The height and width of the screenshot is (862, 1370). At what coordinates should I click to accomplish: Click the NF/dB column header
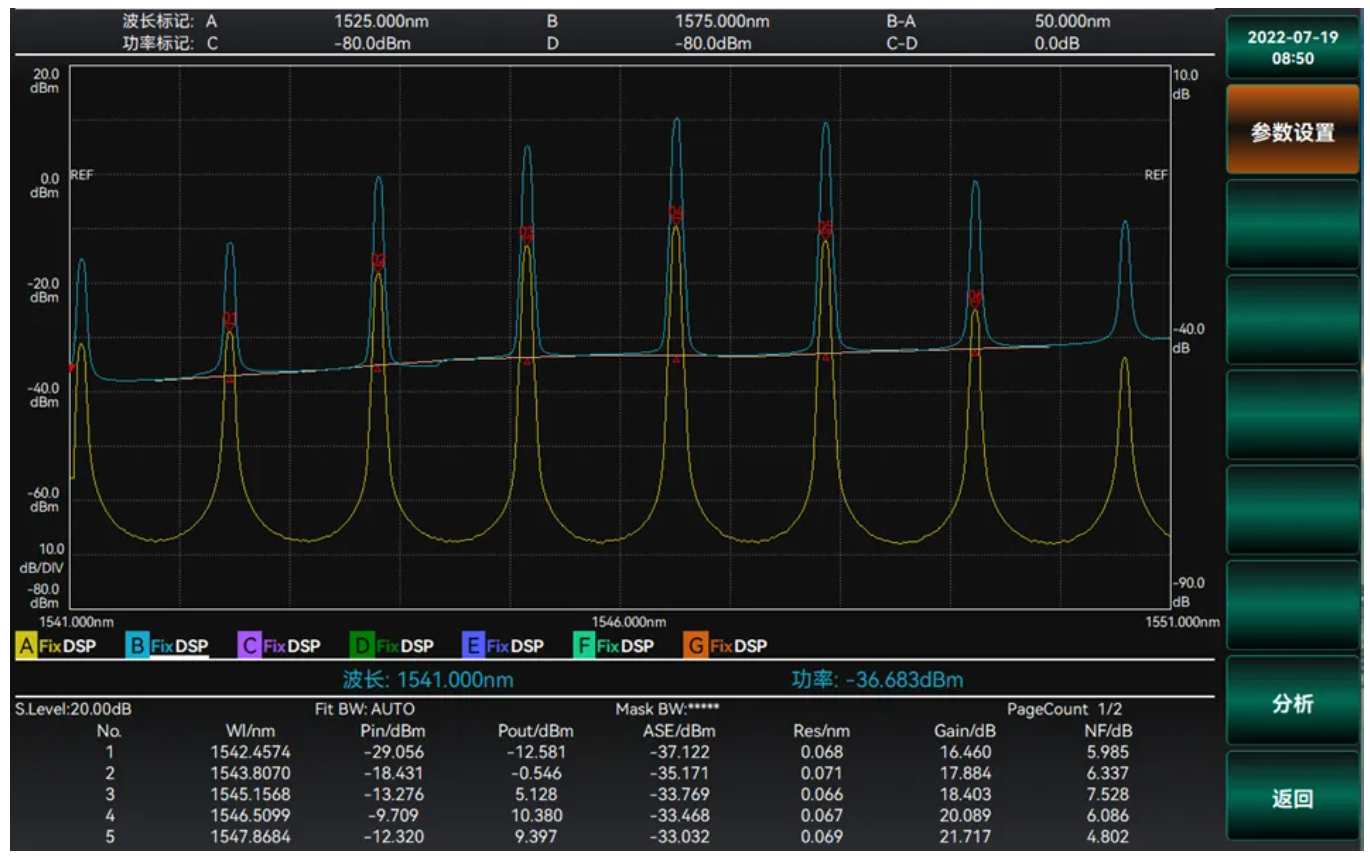(1107, 731)
